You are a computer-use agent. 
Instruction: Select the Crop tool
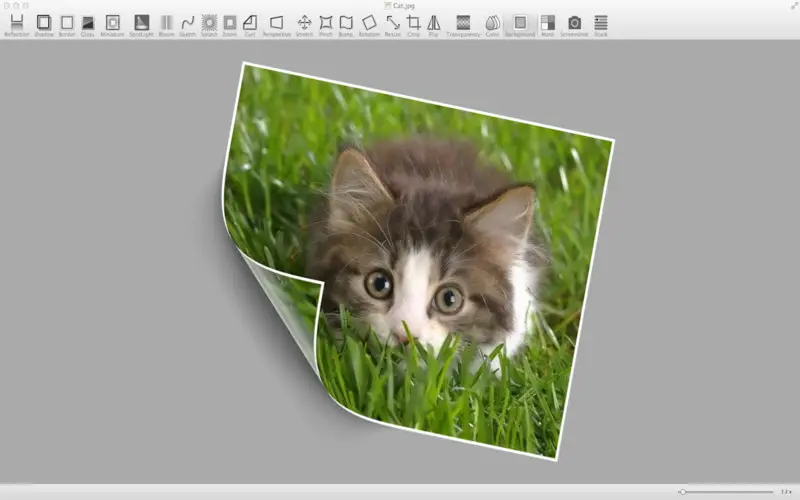(413, 26)
